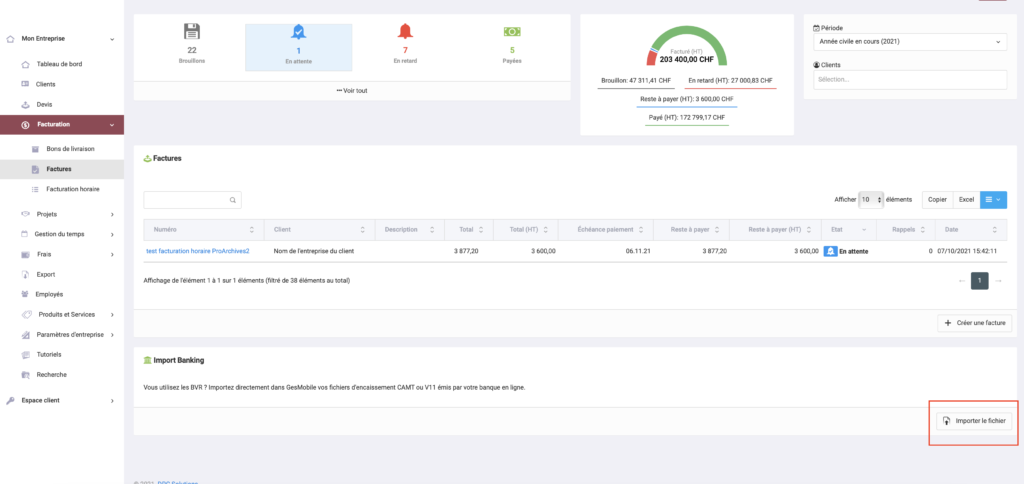Image resolution: width=1024 pixels, height=484 pixels.
Task: Expand the Espace client chevron
Action: [112, 401]
